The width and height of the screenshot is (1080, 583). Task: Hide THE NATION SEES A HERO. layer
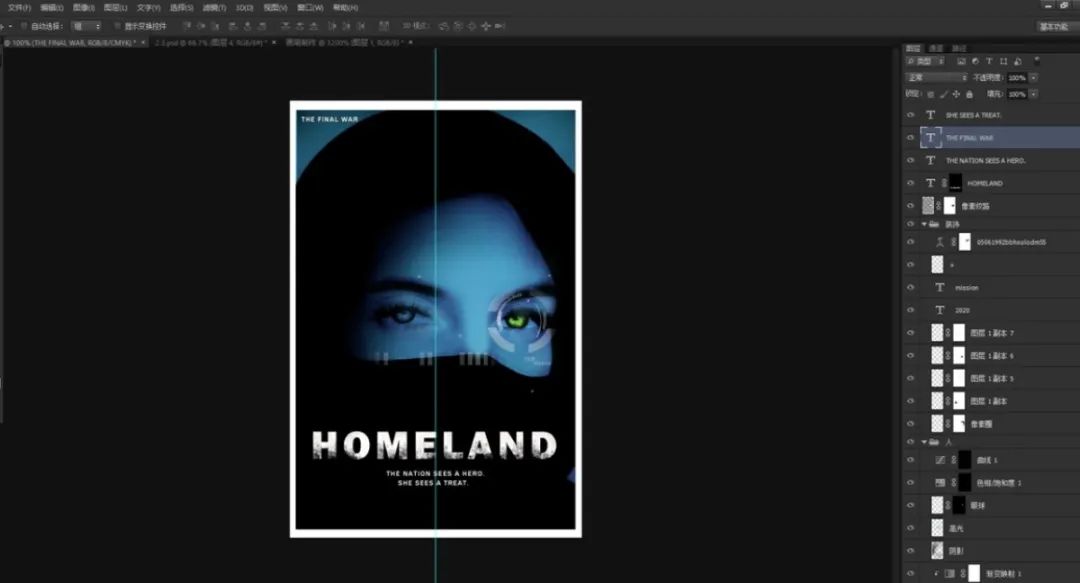911,161
